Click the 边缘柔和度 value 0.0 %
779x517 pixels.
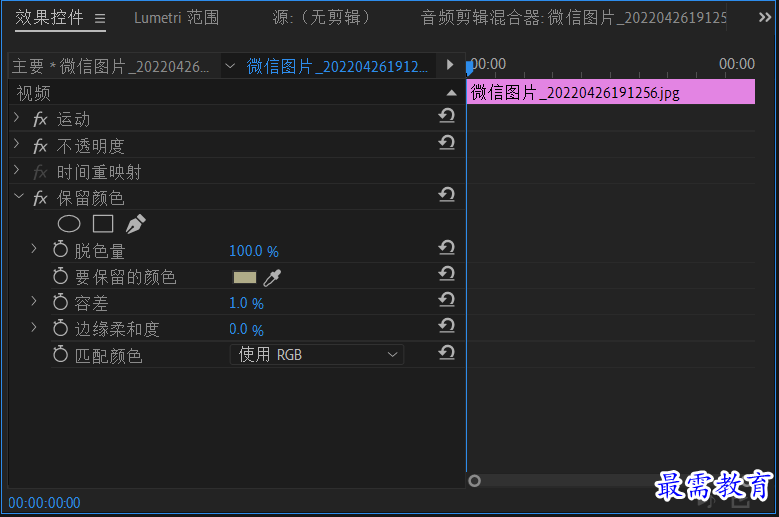[246, 329]
